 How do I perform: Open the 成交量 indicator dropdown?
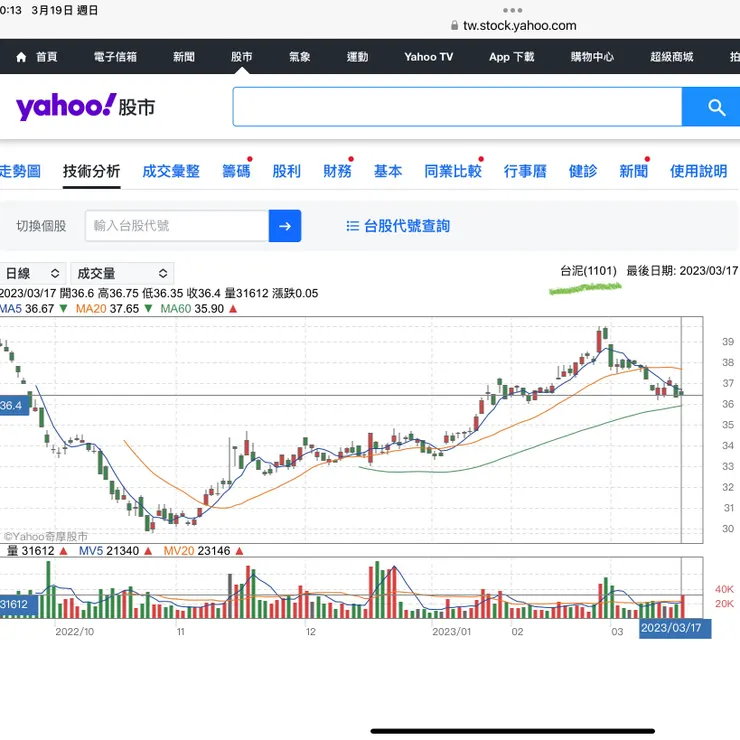pos(122,273)
